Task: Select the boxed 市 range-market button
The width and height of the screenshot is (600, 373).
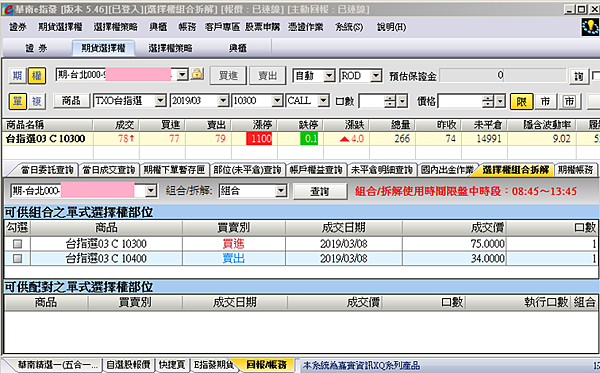Action: click(x=569, y=101)
